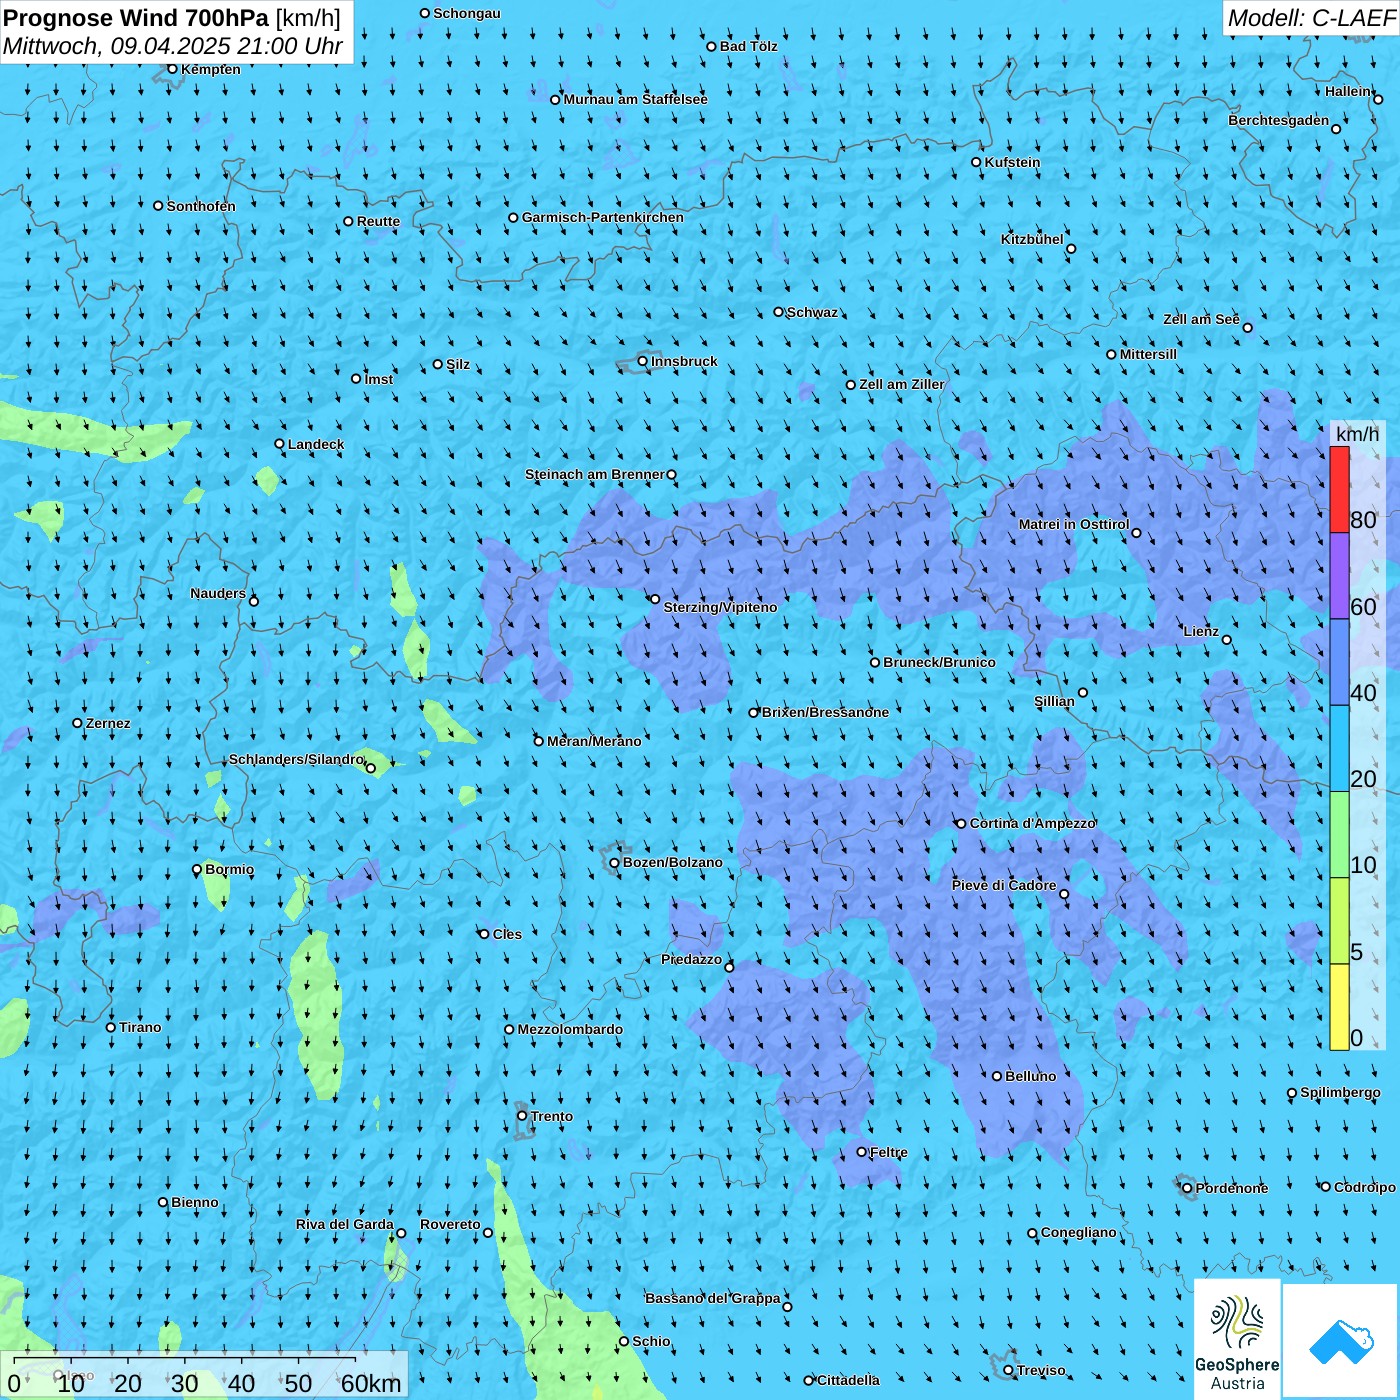Image resolution: width=1400 pixels, height=1400 pixels.
Task: Click the Cittadella label
Action: pyautogui.click(x=848, y=1380)
